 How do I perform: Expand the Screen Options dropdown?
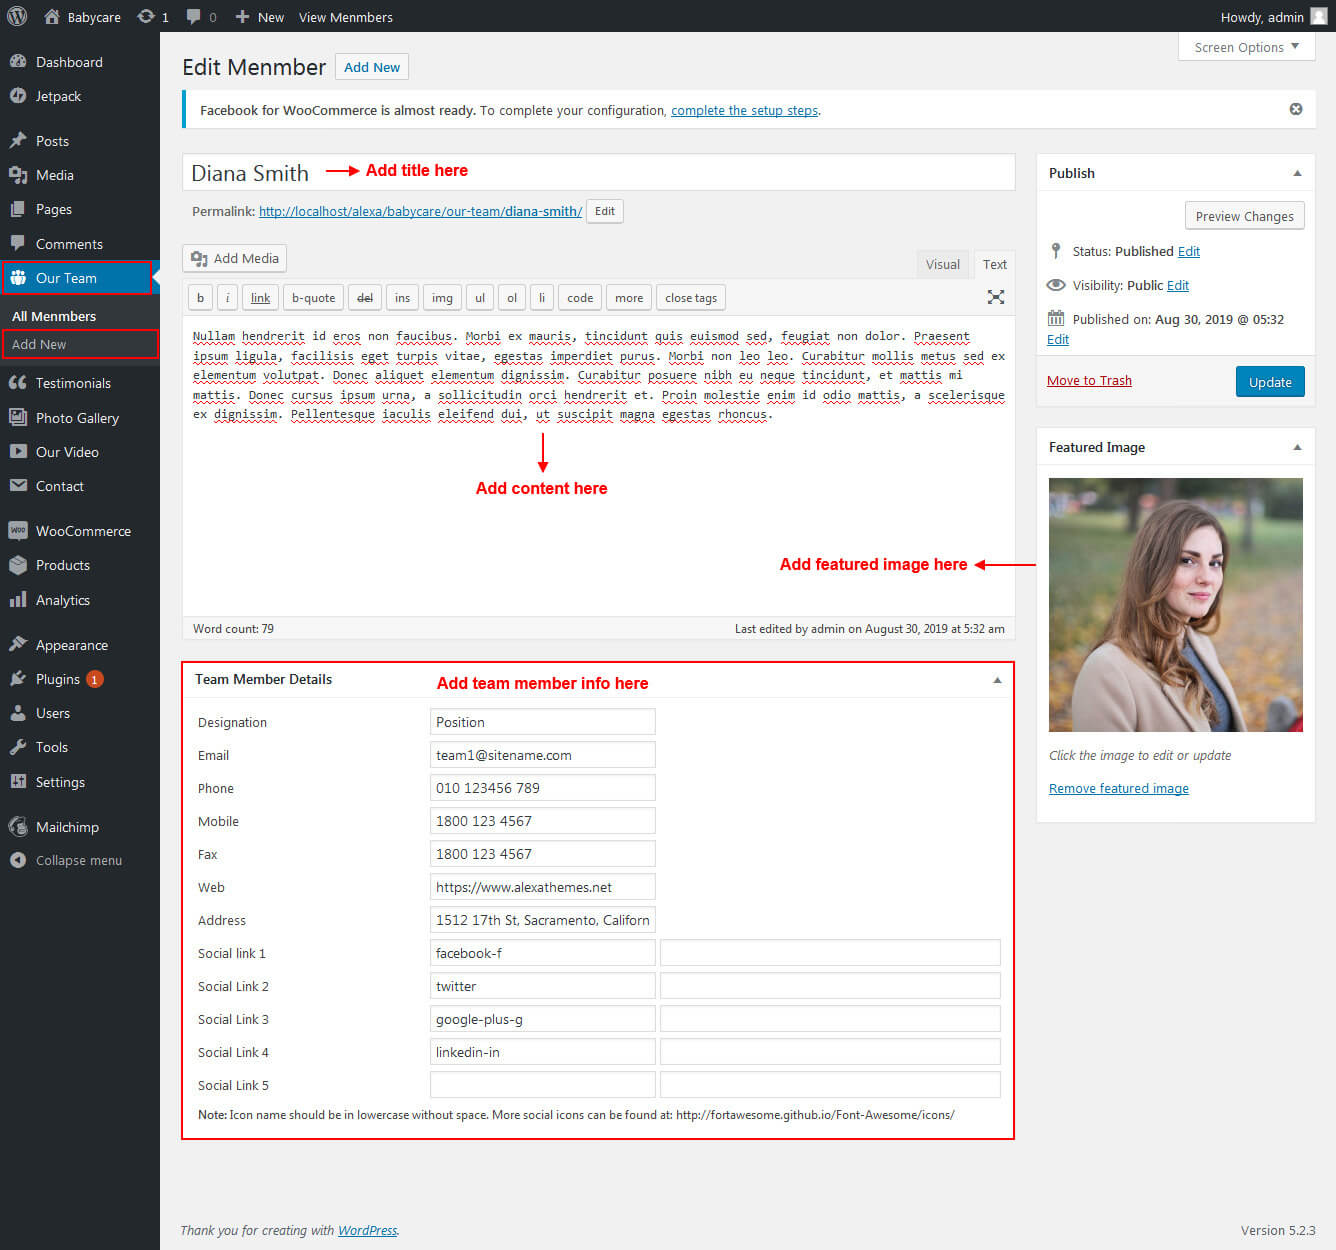coord(1246,47)
